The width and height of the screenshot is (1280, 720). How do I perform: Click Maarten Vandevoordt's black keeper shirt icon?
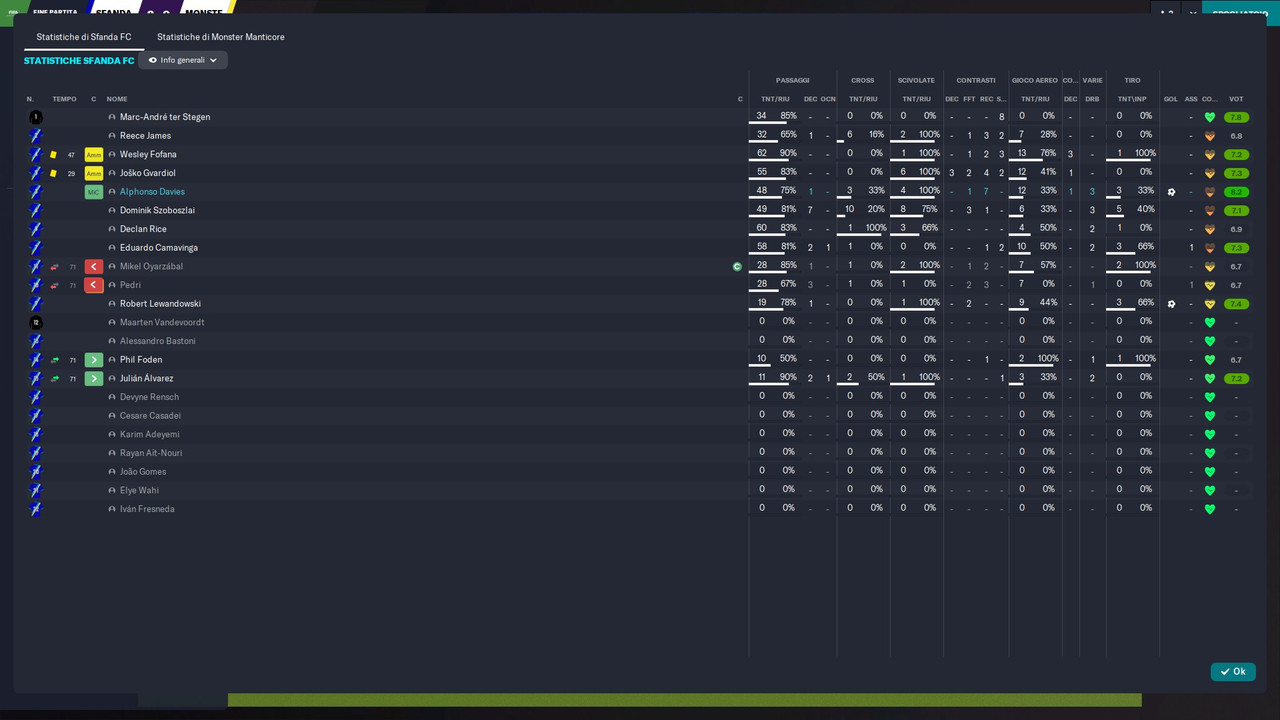(36, 323)
